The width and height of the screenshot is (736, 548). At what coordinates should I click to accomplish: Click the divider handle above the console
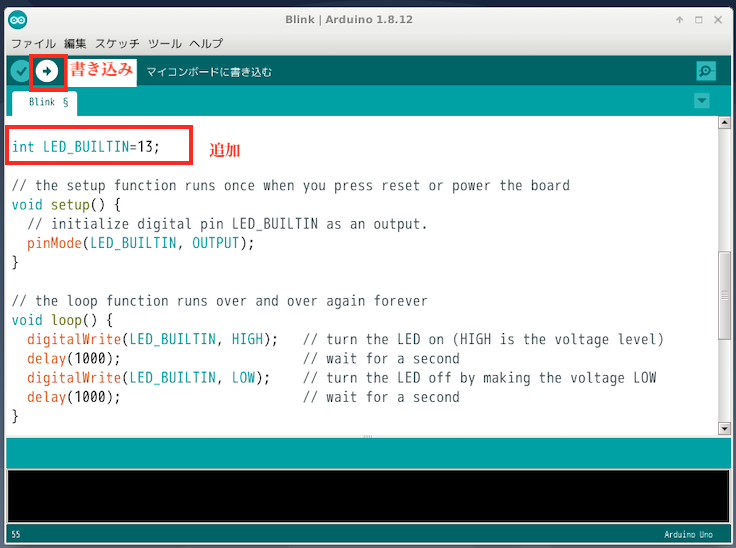[367, 437]
